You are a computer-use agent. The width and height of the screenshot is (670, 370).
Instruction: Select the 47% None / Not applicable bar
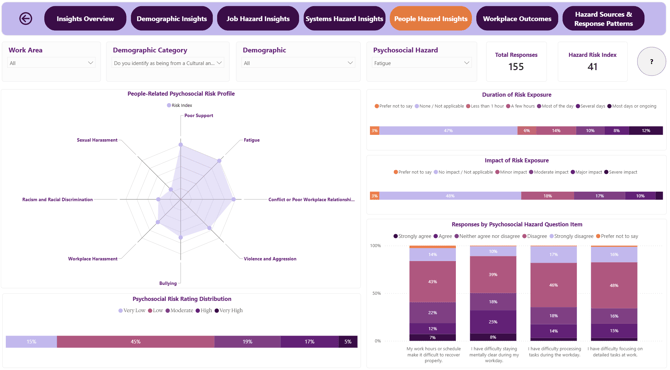(x=448, y=131)
